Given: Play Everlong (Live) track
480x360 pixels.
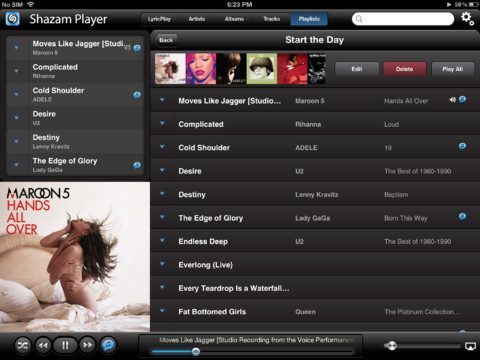Looking at the screenshot, I should point(315,264).
